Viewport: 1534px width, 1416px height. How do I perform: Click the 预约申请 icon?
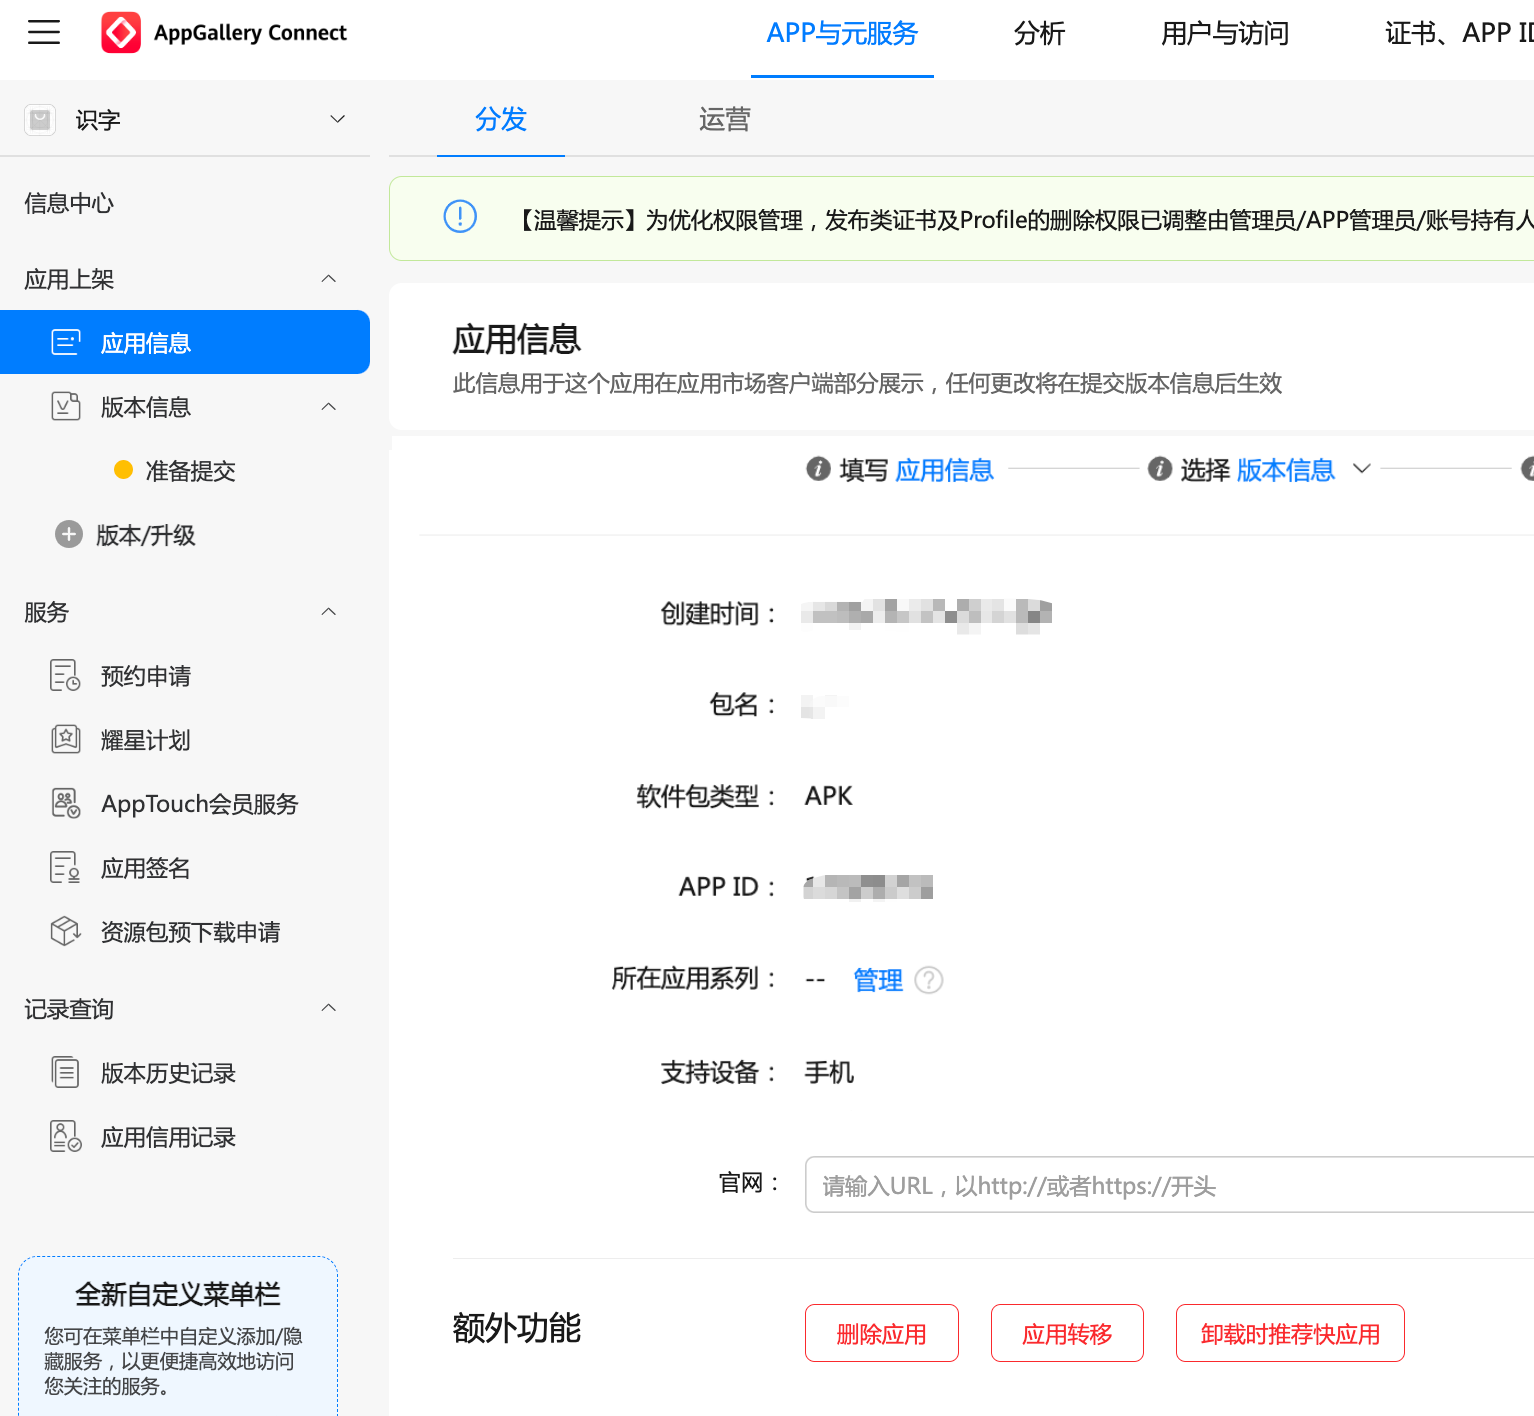point(66,676)
